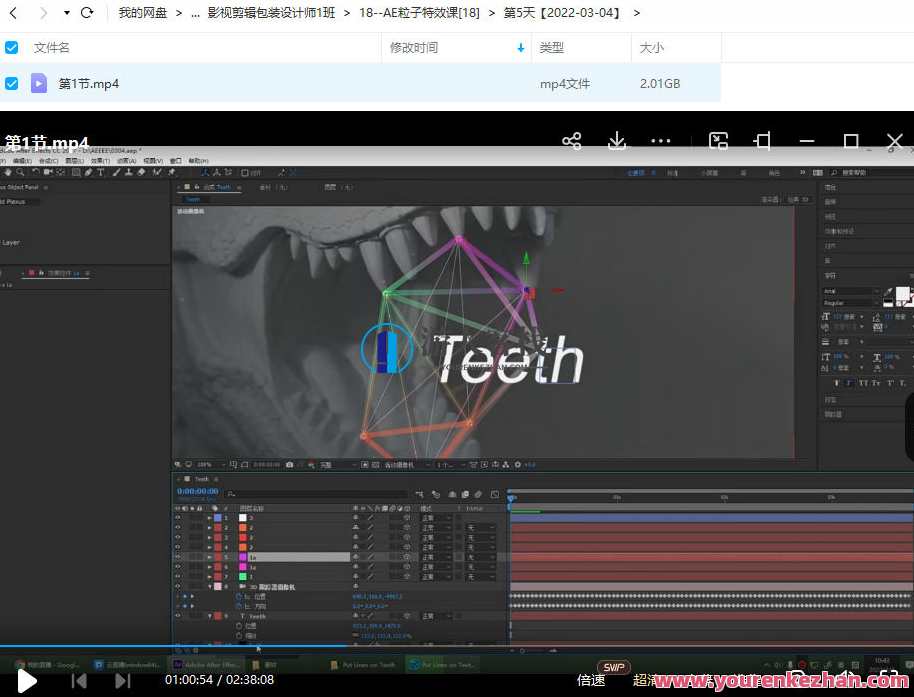Viewport: 914px width, 697px height.
Task: Click the share icon in video player
Action: click(572, 141)
